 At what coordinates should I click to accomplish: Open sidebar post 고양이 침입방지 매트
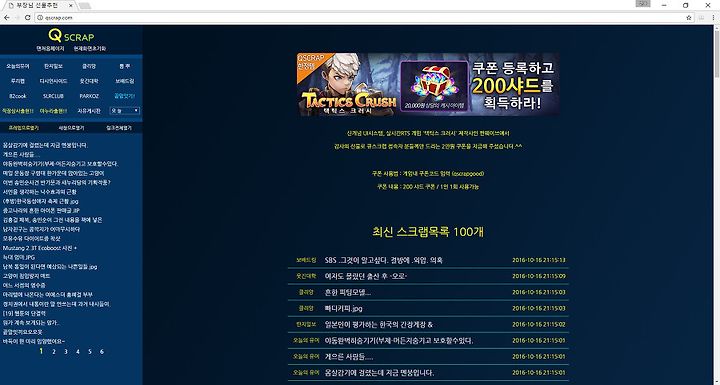tap(27, 276)
